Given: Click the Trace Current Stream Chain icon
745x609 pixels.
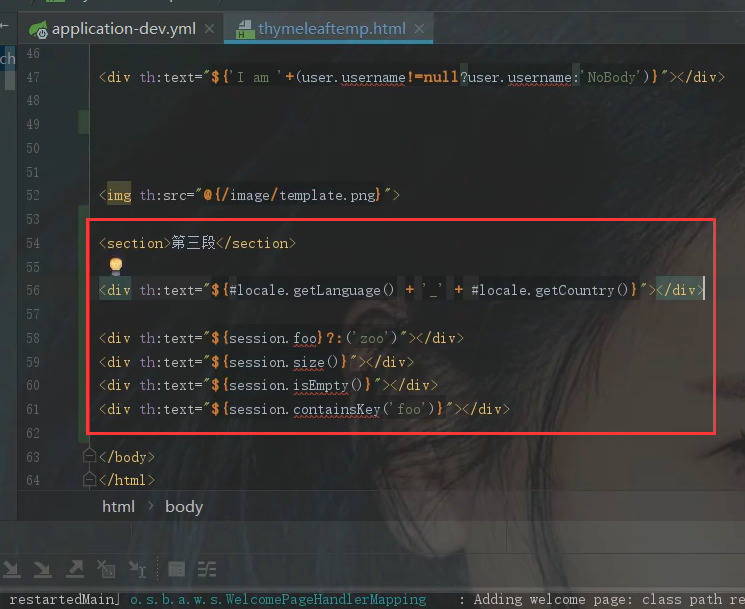Looking at the screenshot, I should pos(207,569).
